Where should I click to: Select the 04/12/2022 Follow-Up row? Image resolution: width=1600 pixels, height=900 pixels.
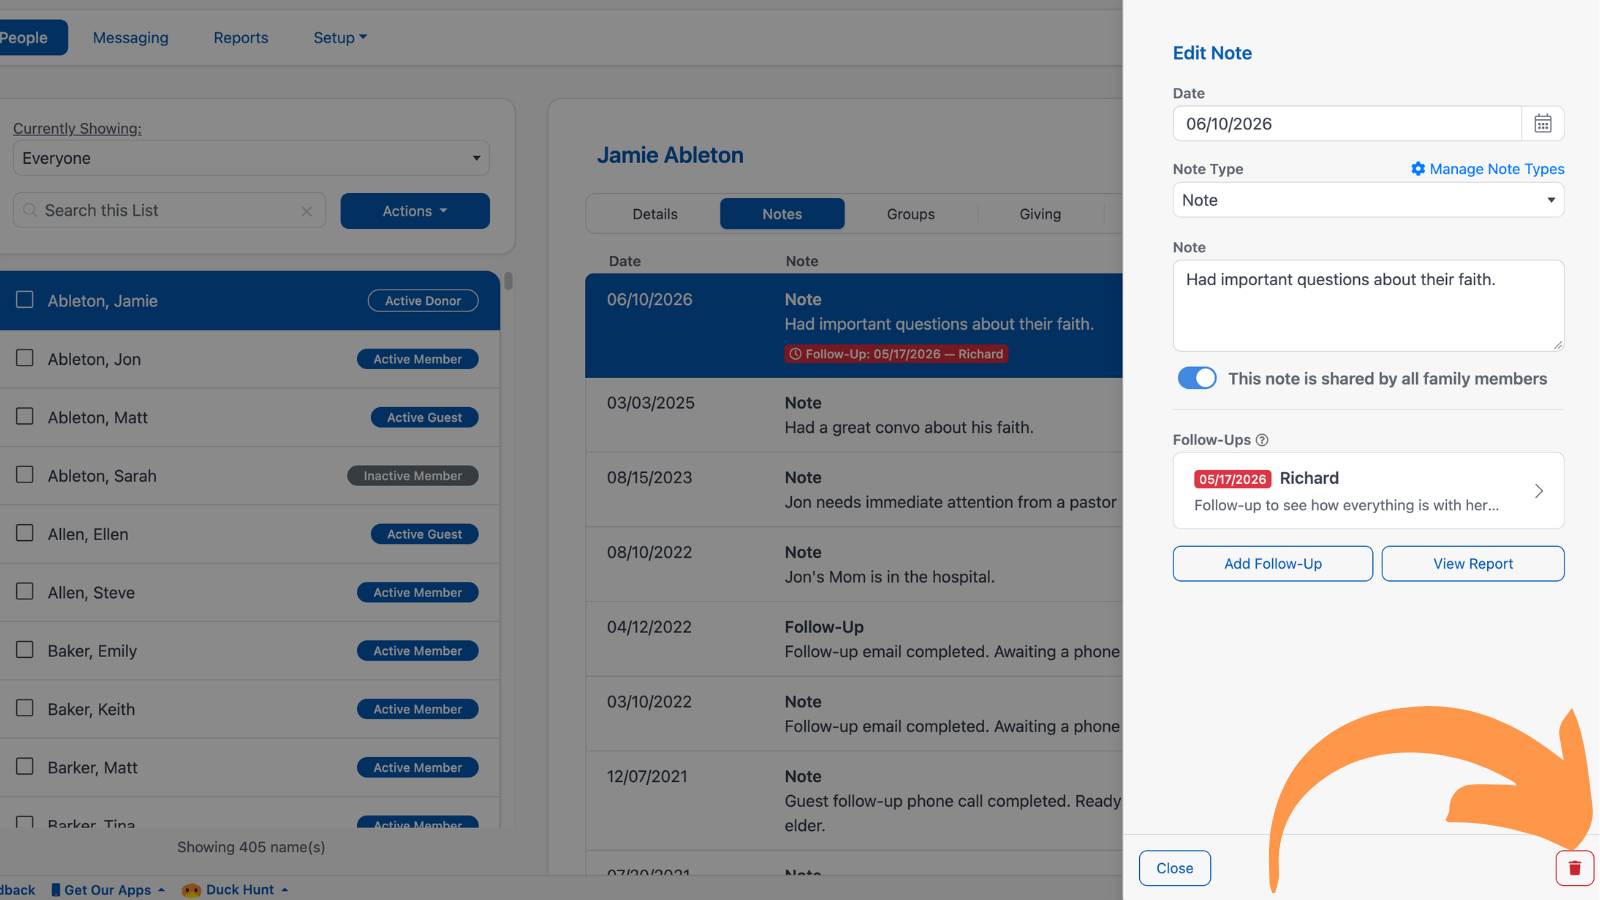854,639
